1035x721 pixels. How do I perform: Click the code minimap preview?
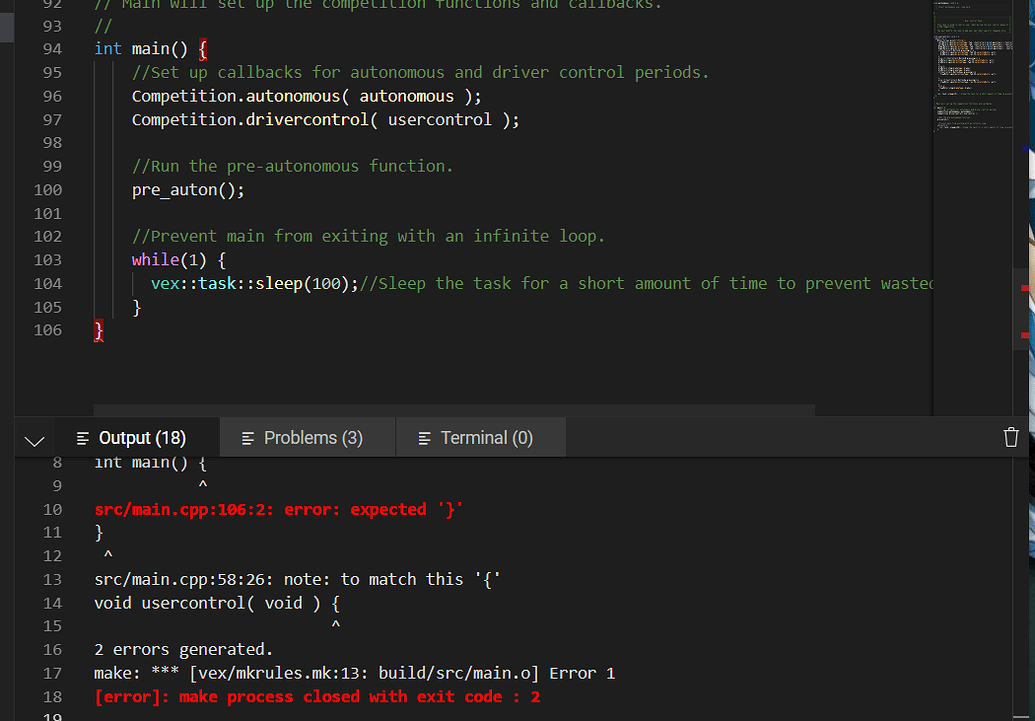tap(972, 80)
